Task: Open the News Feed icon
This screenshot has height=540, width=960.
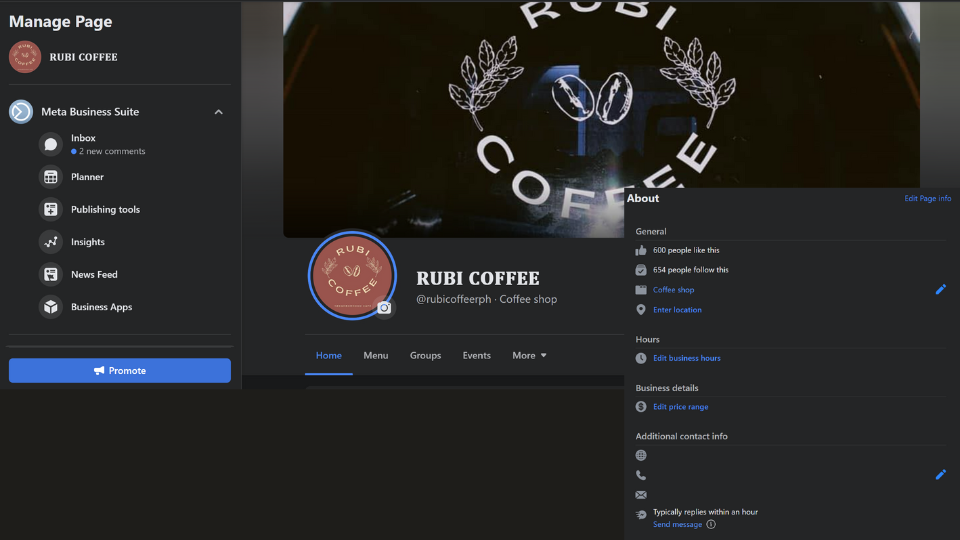Action: 51,274
